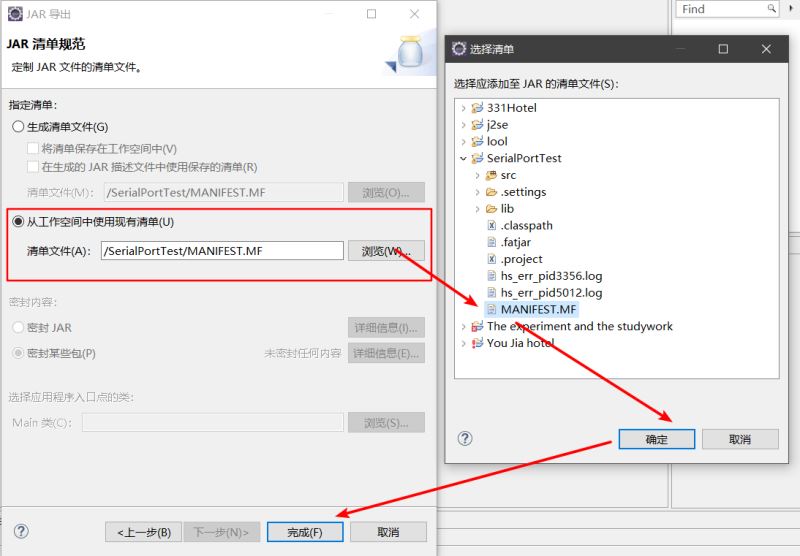Viewport: 800px width, 556px height.
Task: Select the 生成清单文件(G) radio option
Action: click(x=18, y=127)
